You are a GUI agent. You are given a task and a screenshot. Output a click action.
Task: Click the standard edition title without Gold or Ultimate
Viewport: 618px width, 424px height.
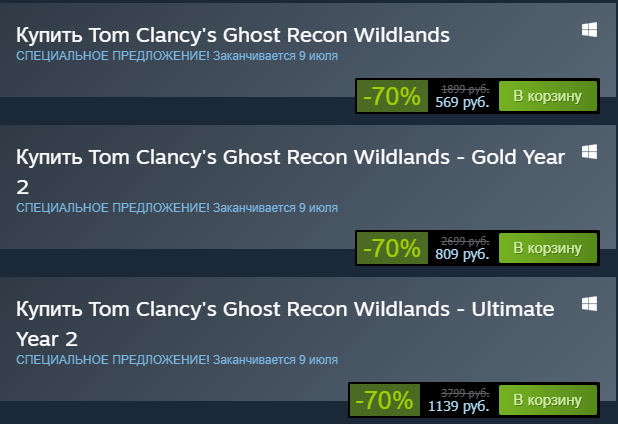pyautogui.click(x=233, y=35)
